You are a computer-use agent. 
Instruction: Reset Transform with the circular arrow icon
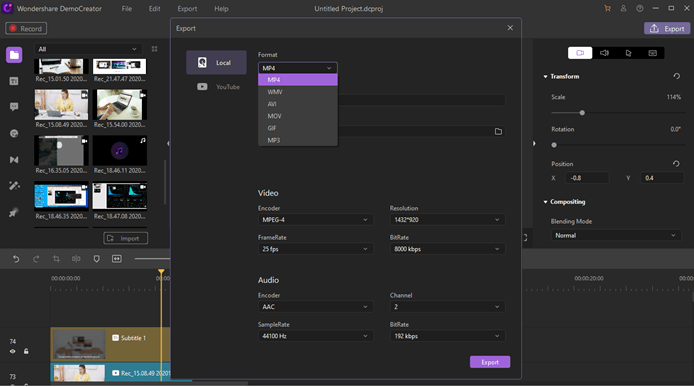point(676,76)
